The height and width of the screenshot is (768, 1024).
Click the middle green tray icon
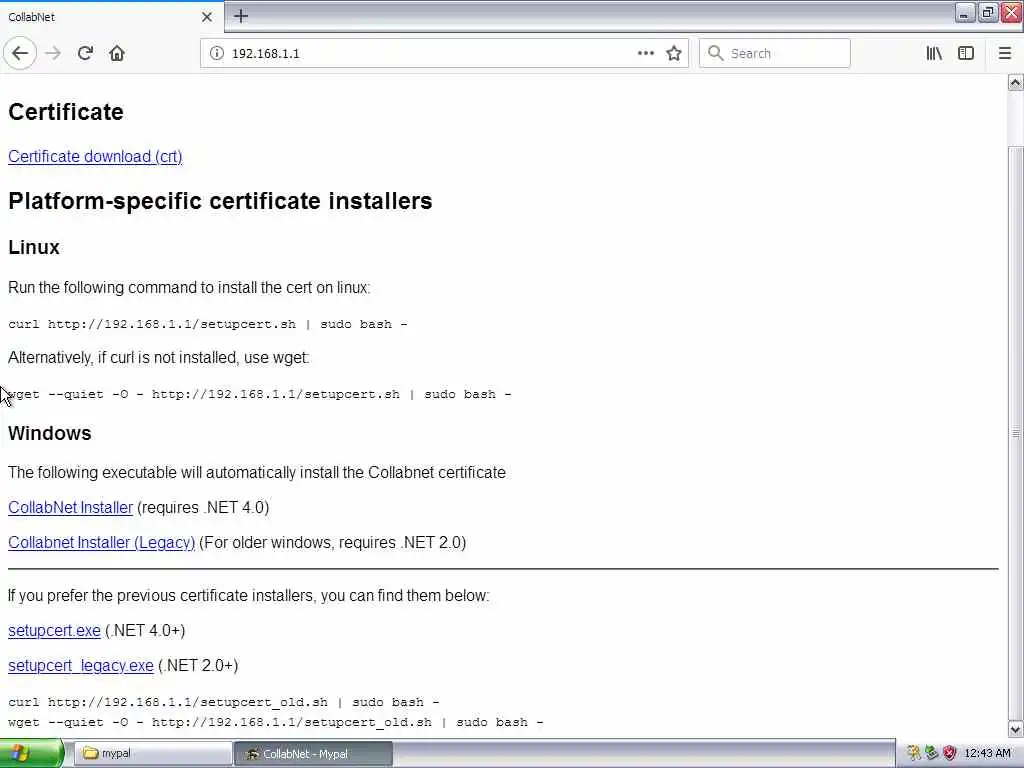(932, 753)
